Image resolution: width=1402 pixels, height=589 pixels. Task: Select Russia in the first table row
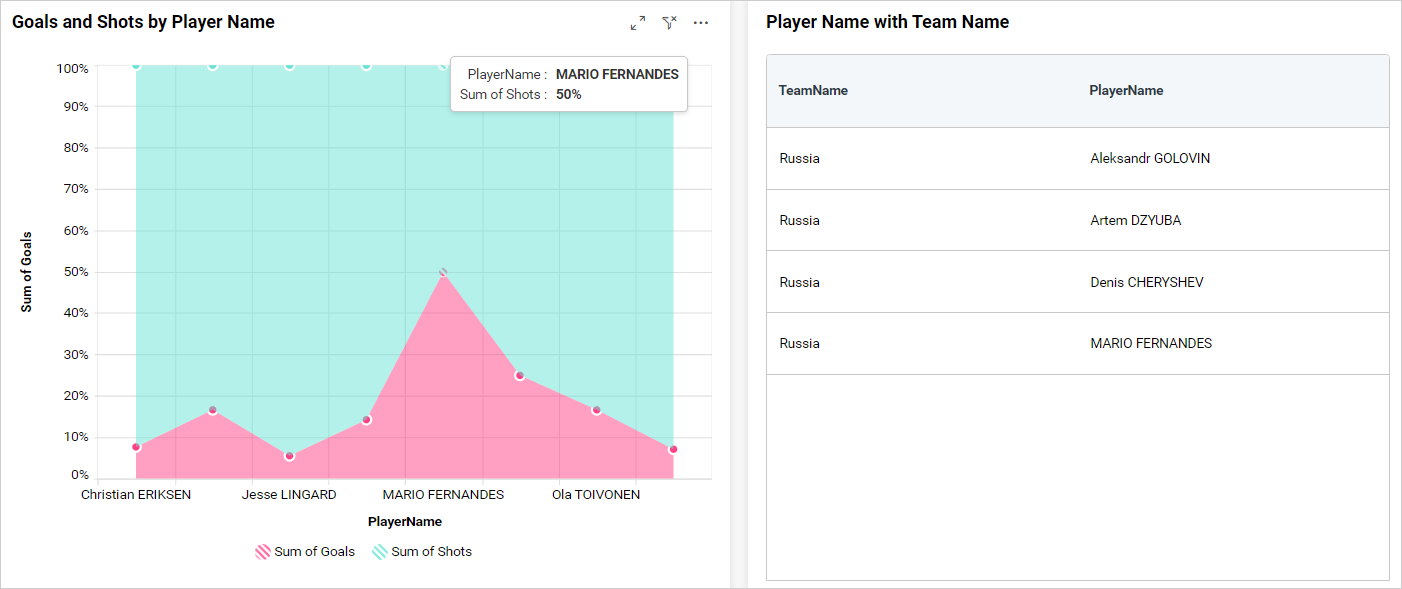click(800, 158)
